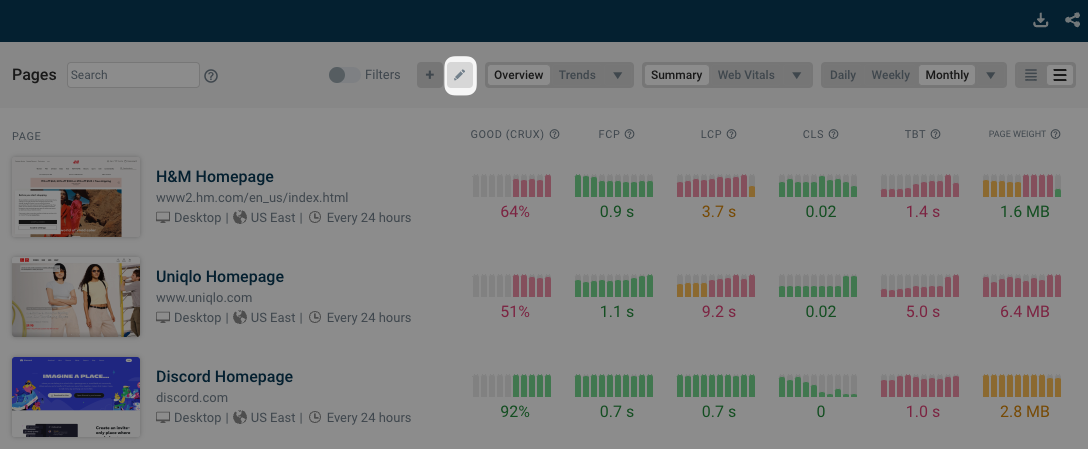1088x449 pixels.
Task: Click H&M page weight chart 1.6 MB
Action: point(1022,186)
